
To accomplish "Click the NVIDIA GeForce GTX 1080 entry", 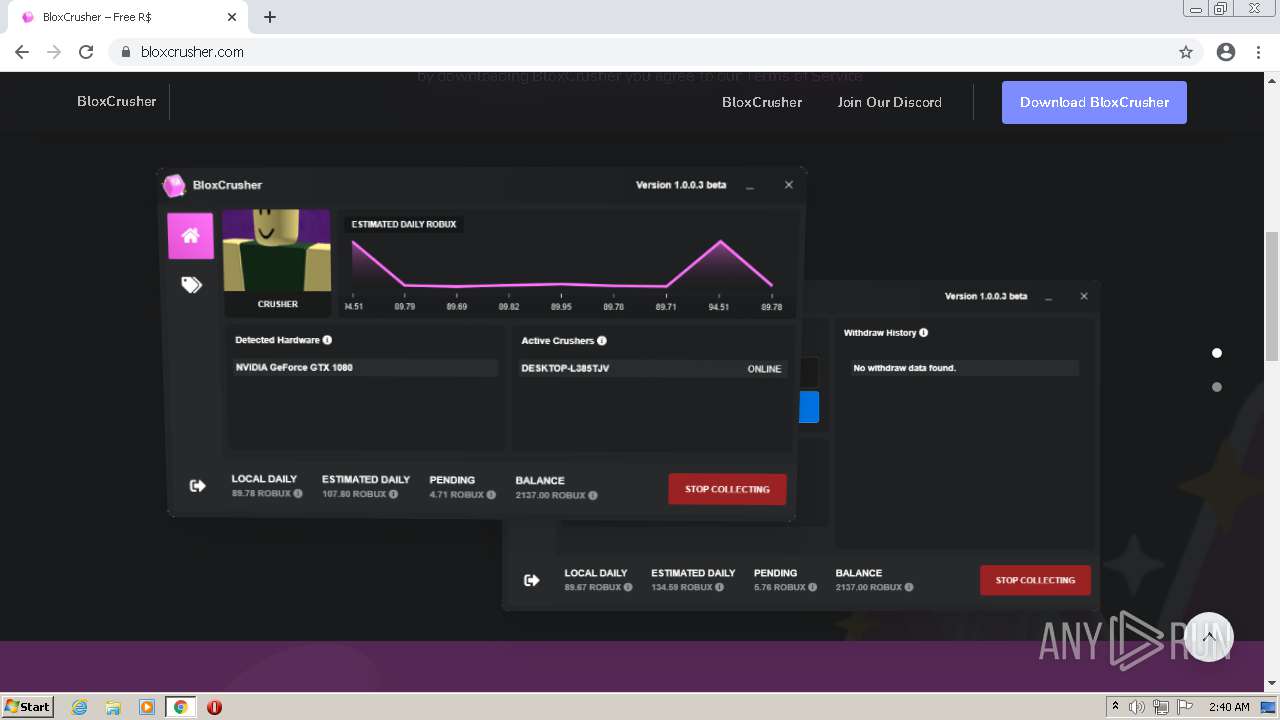I will 364,368.
